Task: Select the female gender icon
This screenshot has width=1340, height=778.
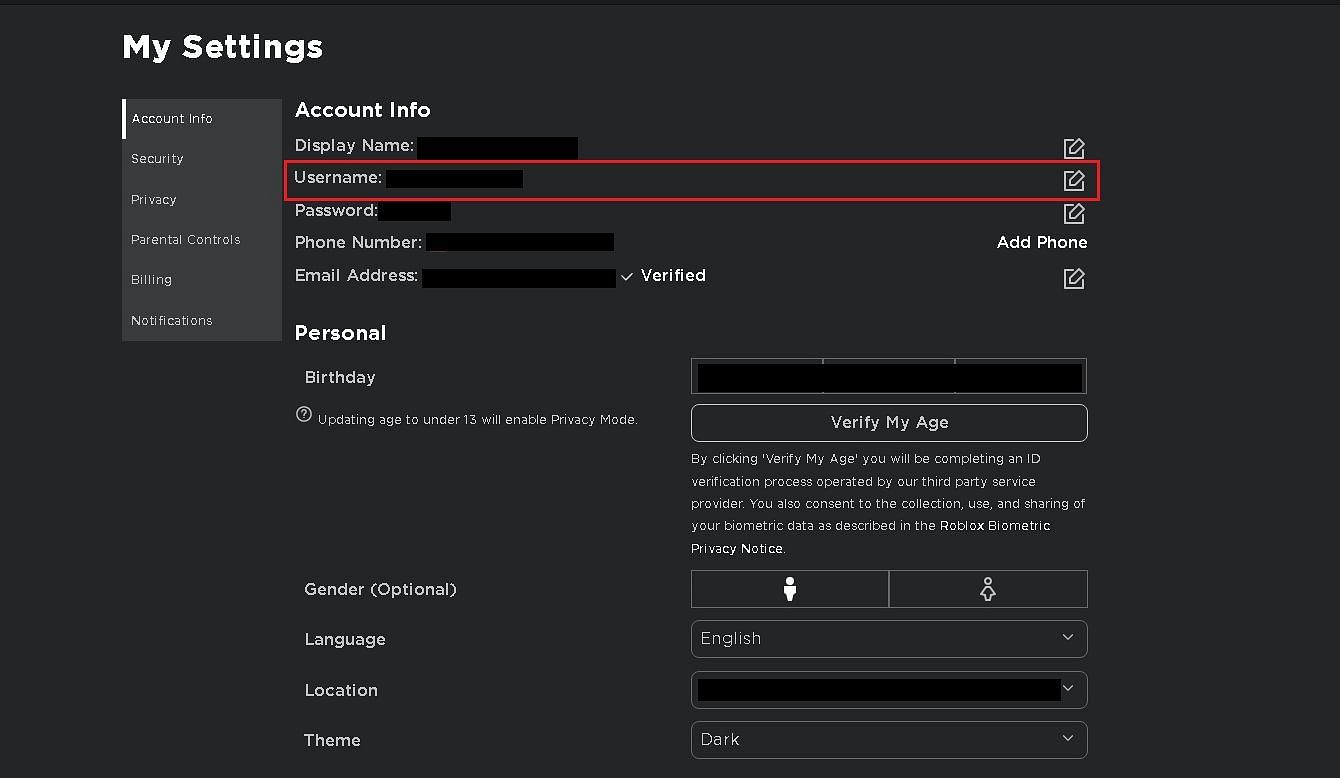Action: [x=987, y=589]
